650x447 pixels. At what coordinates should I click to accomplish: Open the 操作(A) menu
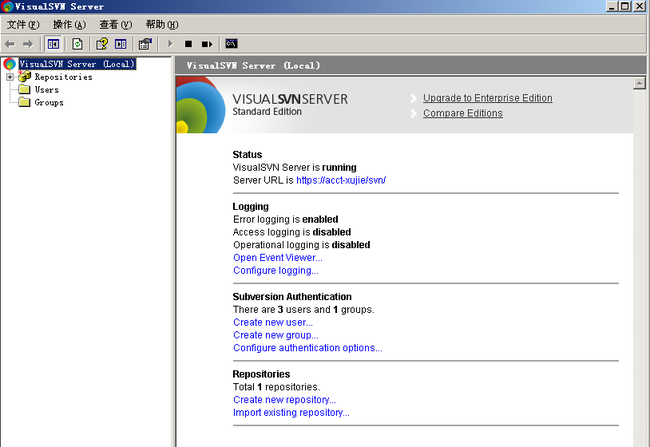pos(69,25)
